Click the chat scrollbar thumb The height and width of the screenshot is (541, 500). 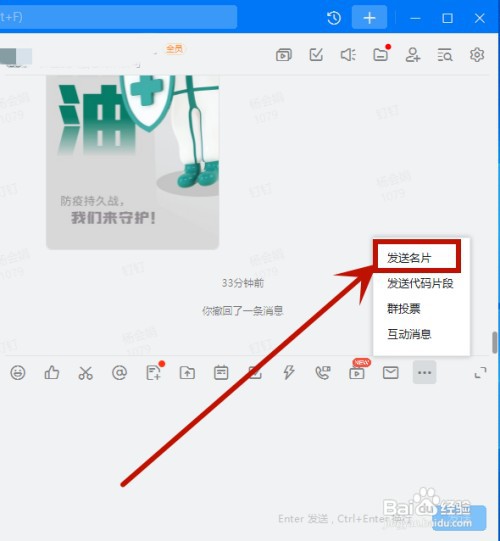point(495,342)
